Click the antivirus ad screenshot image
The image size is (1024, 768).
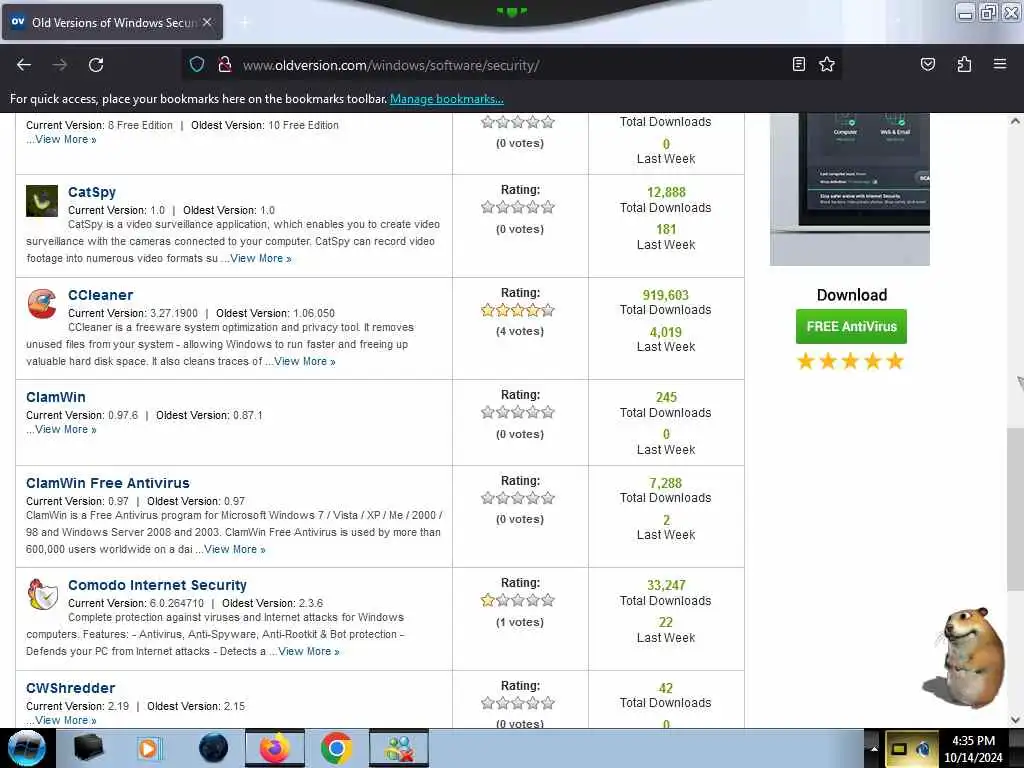pyautogui.click(x=850, y=189)
